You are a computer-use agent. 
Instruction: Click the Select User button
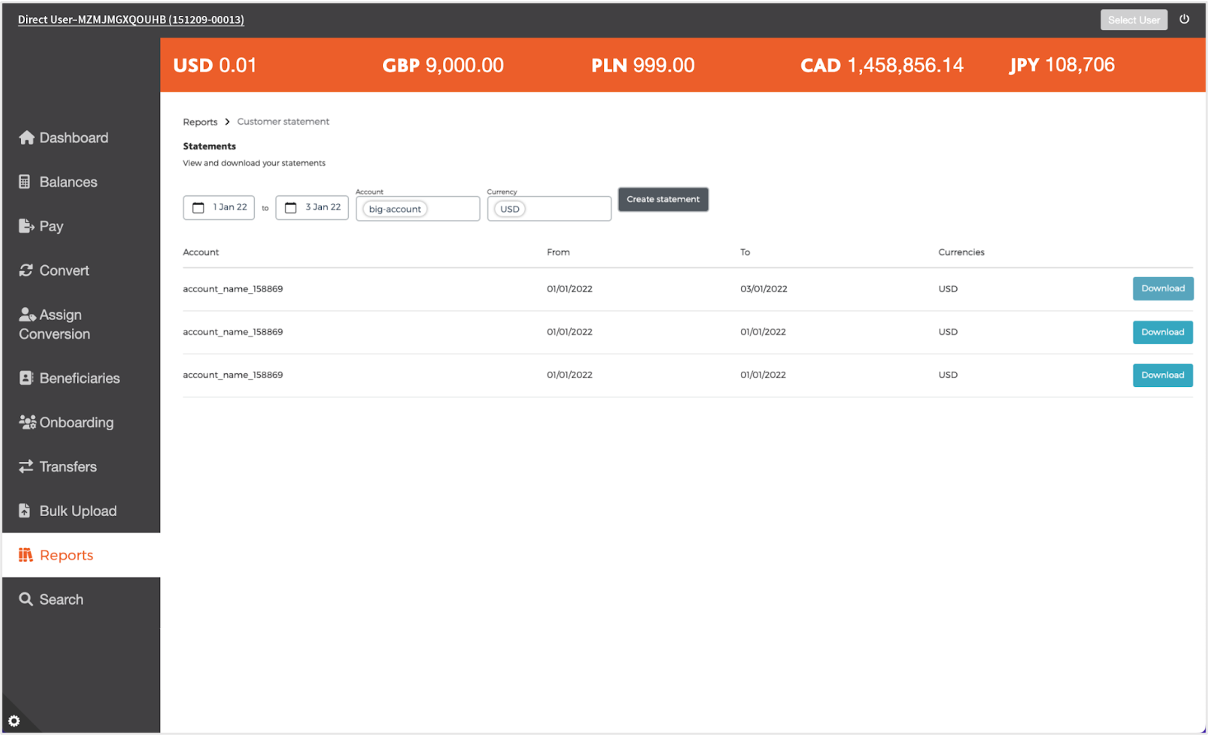click(1133, 20)
